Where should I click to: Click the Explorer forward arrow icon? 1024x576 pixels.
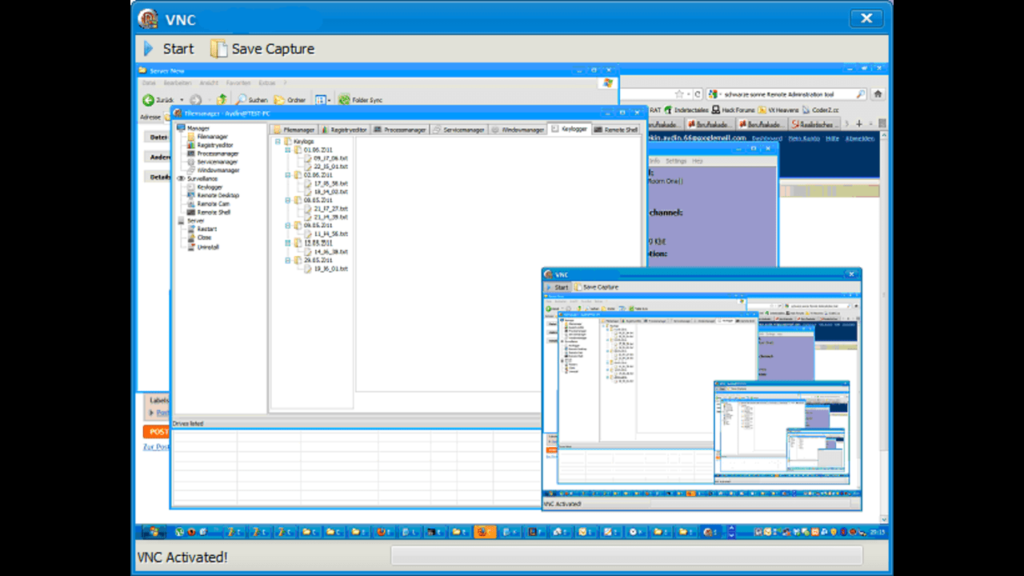pos(195,100)
